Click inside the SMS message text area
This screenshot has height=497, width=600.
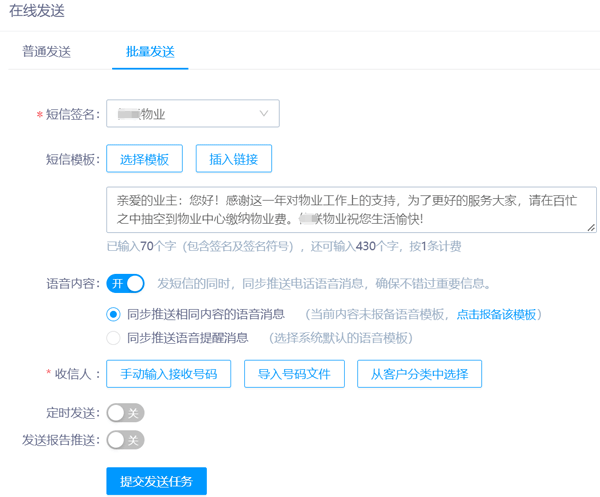click(350, 210)
